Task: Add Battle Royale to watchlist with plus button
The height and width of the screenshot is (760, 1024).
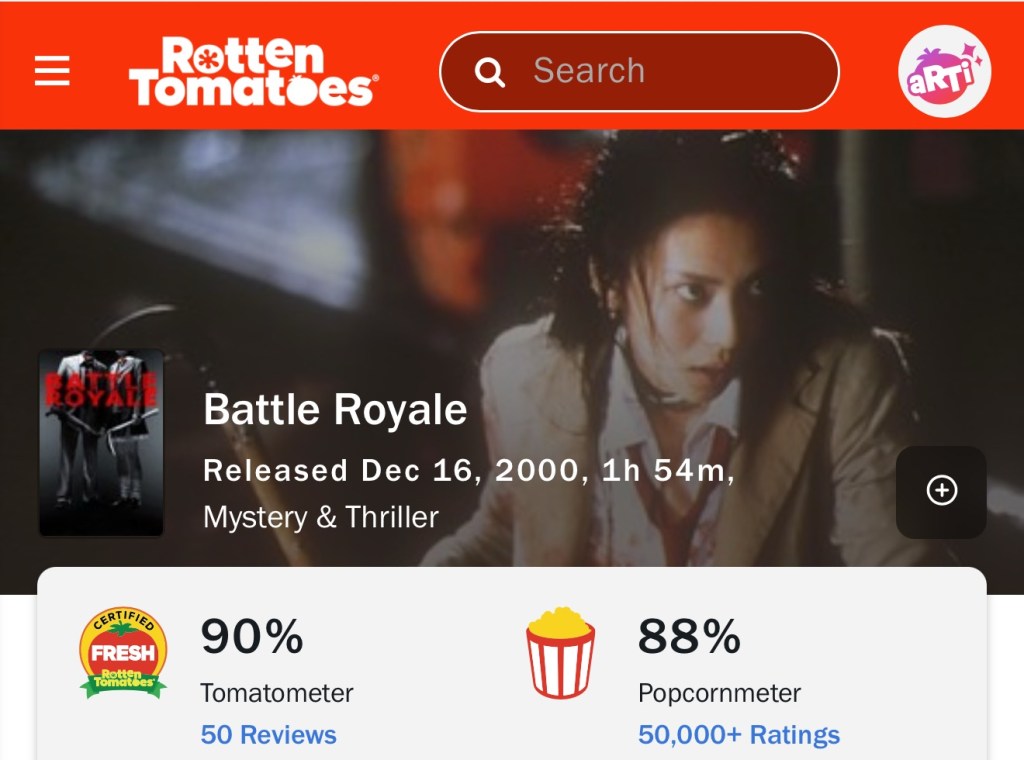Action: 941,491
